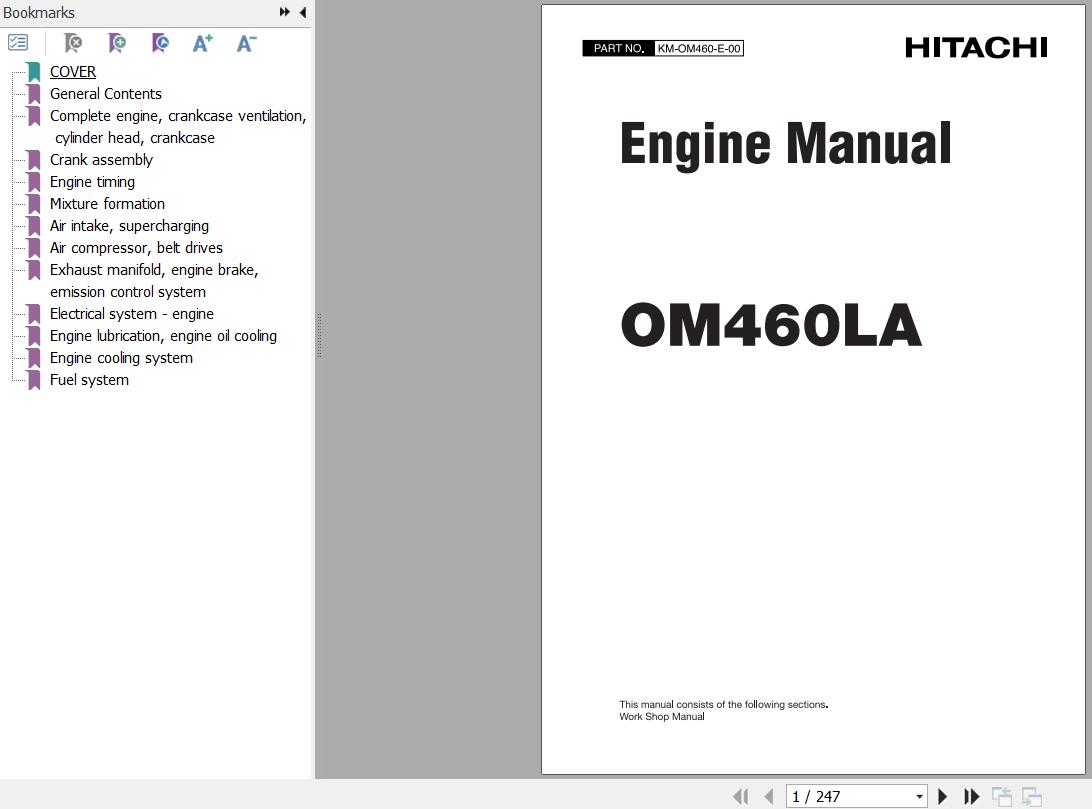Open the Engine cooling system bookmark
The width and height of the screenshot is (1092, 809).
pyautogui.click(x=121, y=358)
